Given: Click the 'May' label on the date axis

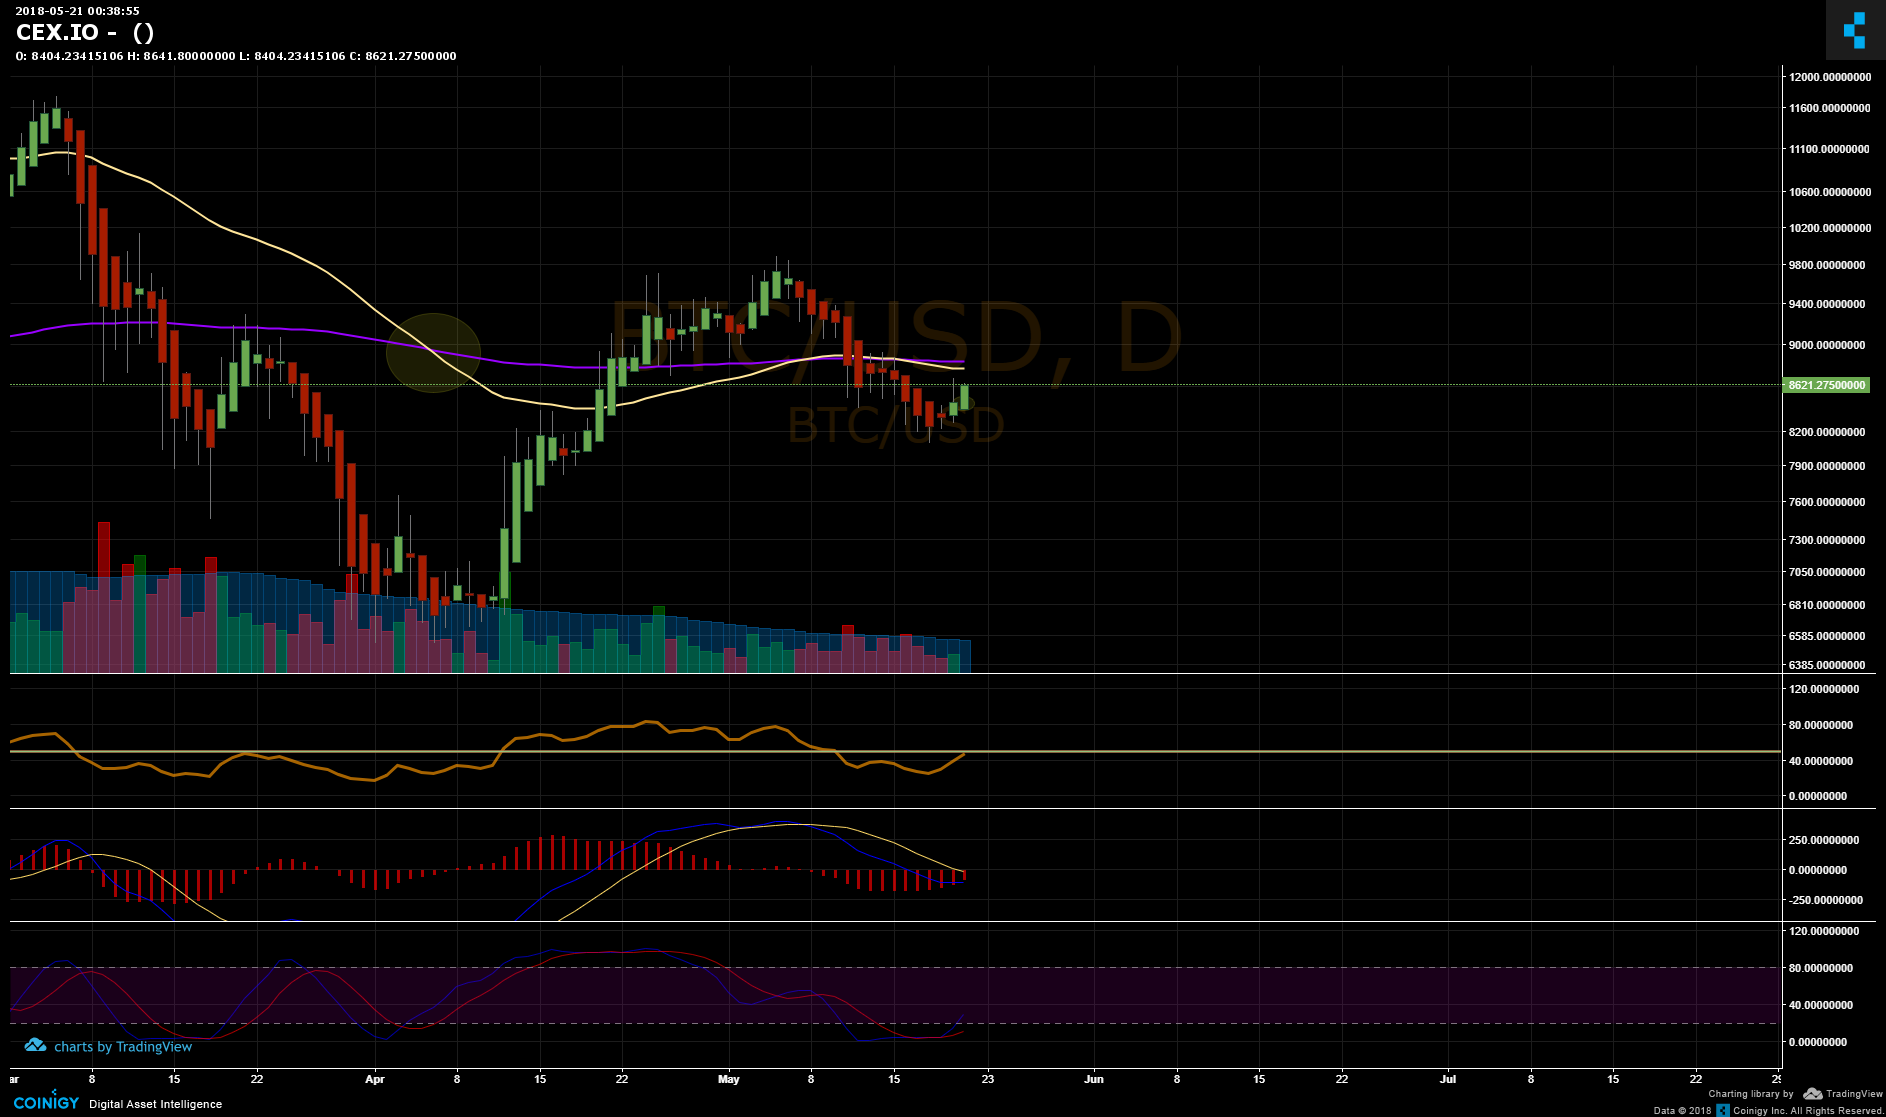Looking at the screenshot, I should coord(729,1079).
